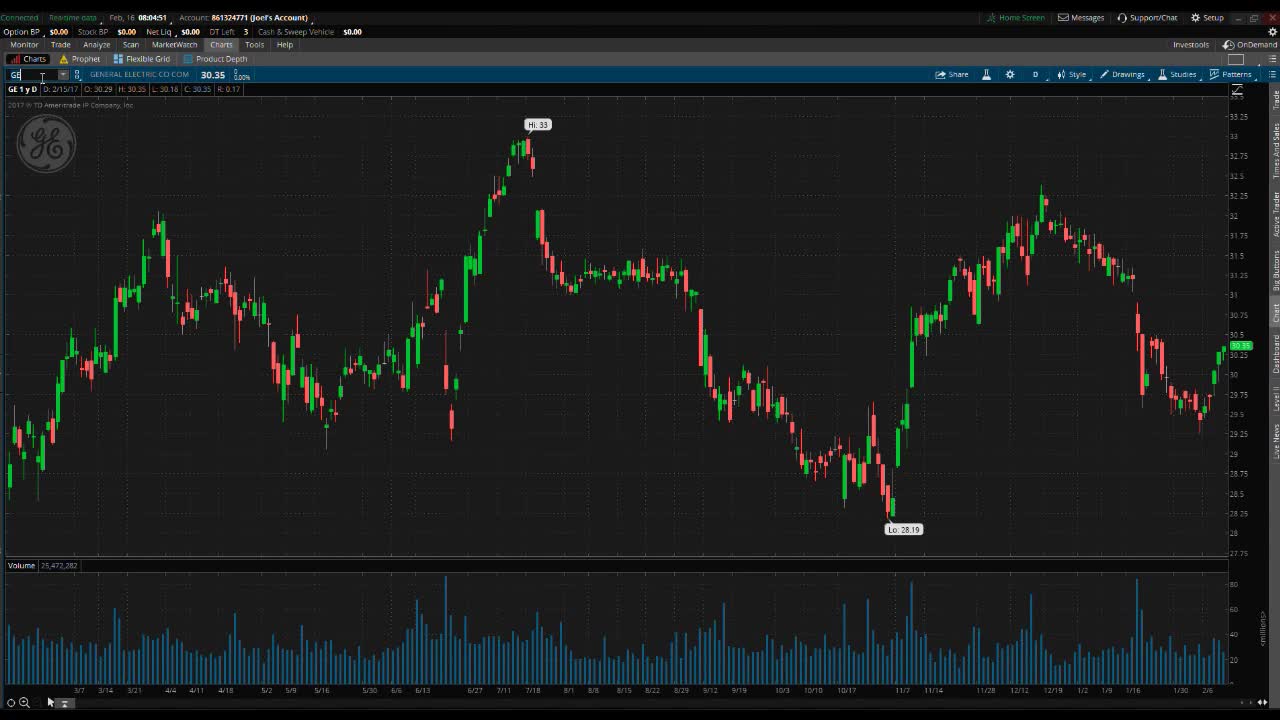The image size is (1280, 720).
Task: Switch to the MarketWatch tab
Action: (x=174, y=45)
